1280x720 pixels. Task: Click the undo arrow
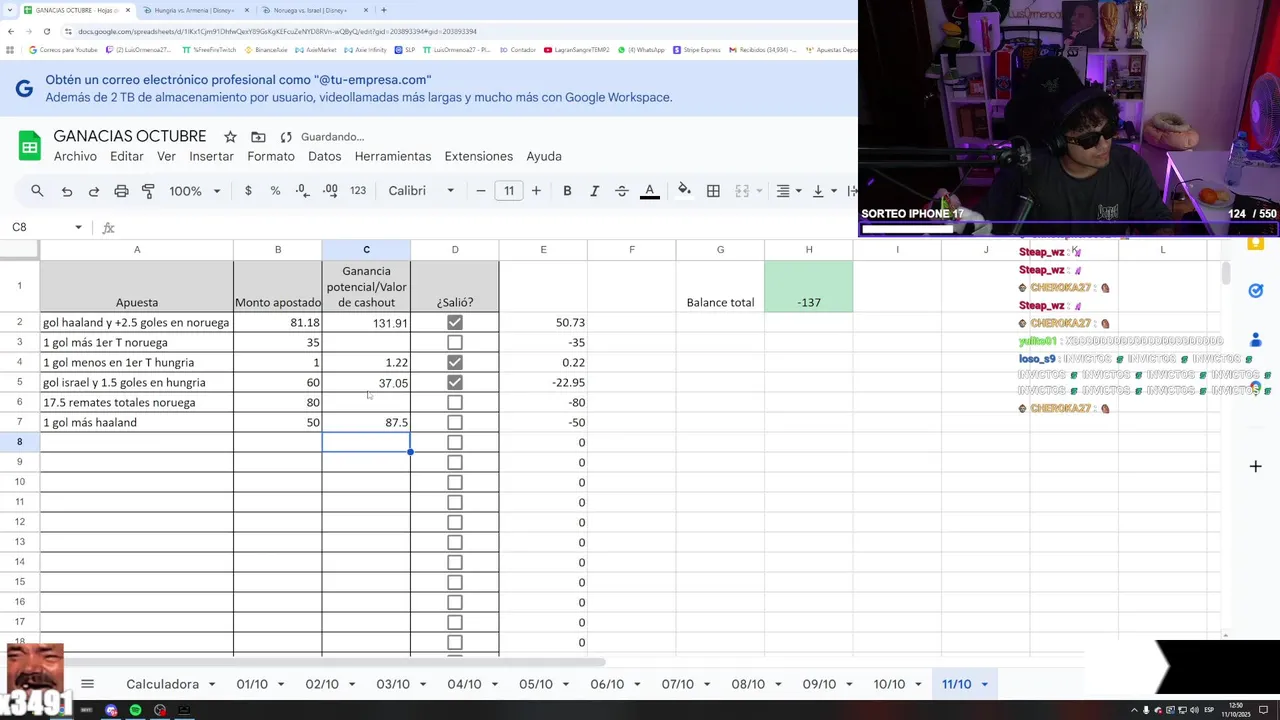pyautogui.click(x=66, y=191)
